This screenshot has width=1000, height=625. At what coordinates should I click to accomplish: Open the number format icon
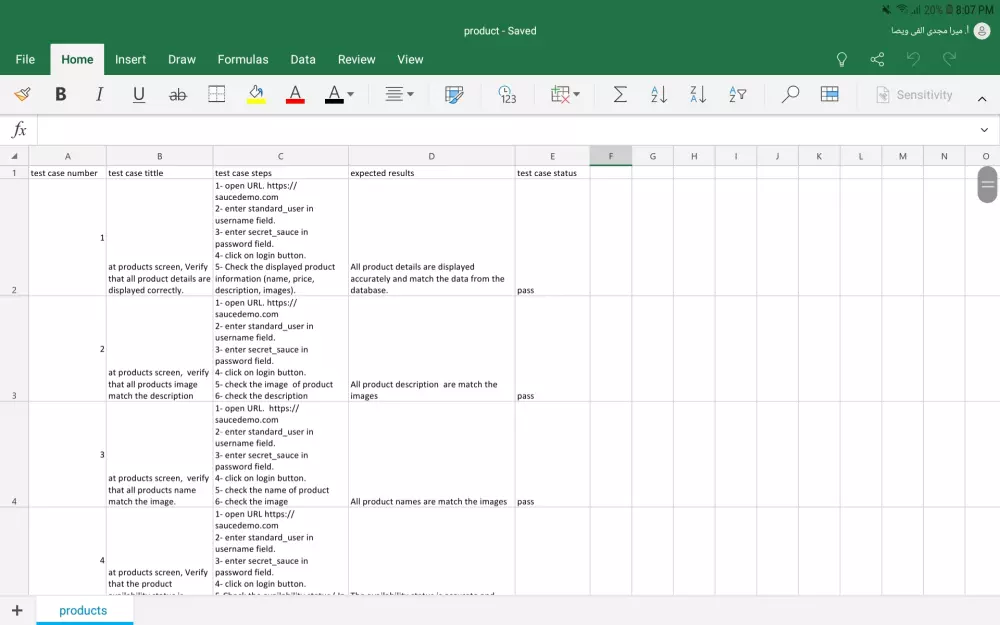coord(507,94)
